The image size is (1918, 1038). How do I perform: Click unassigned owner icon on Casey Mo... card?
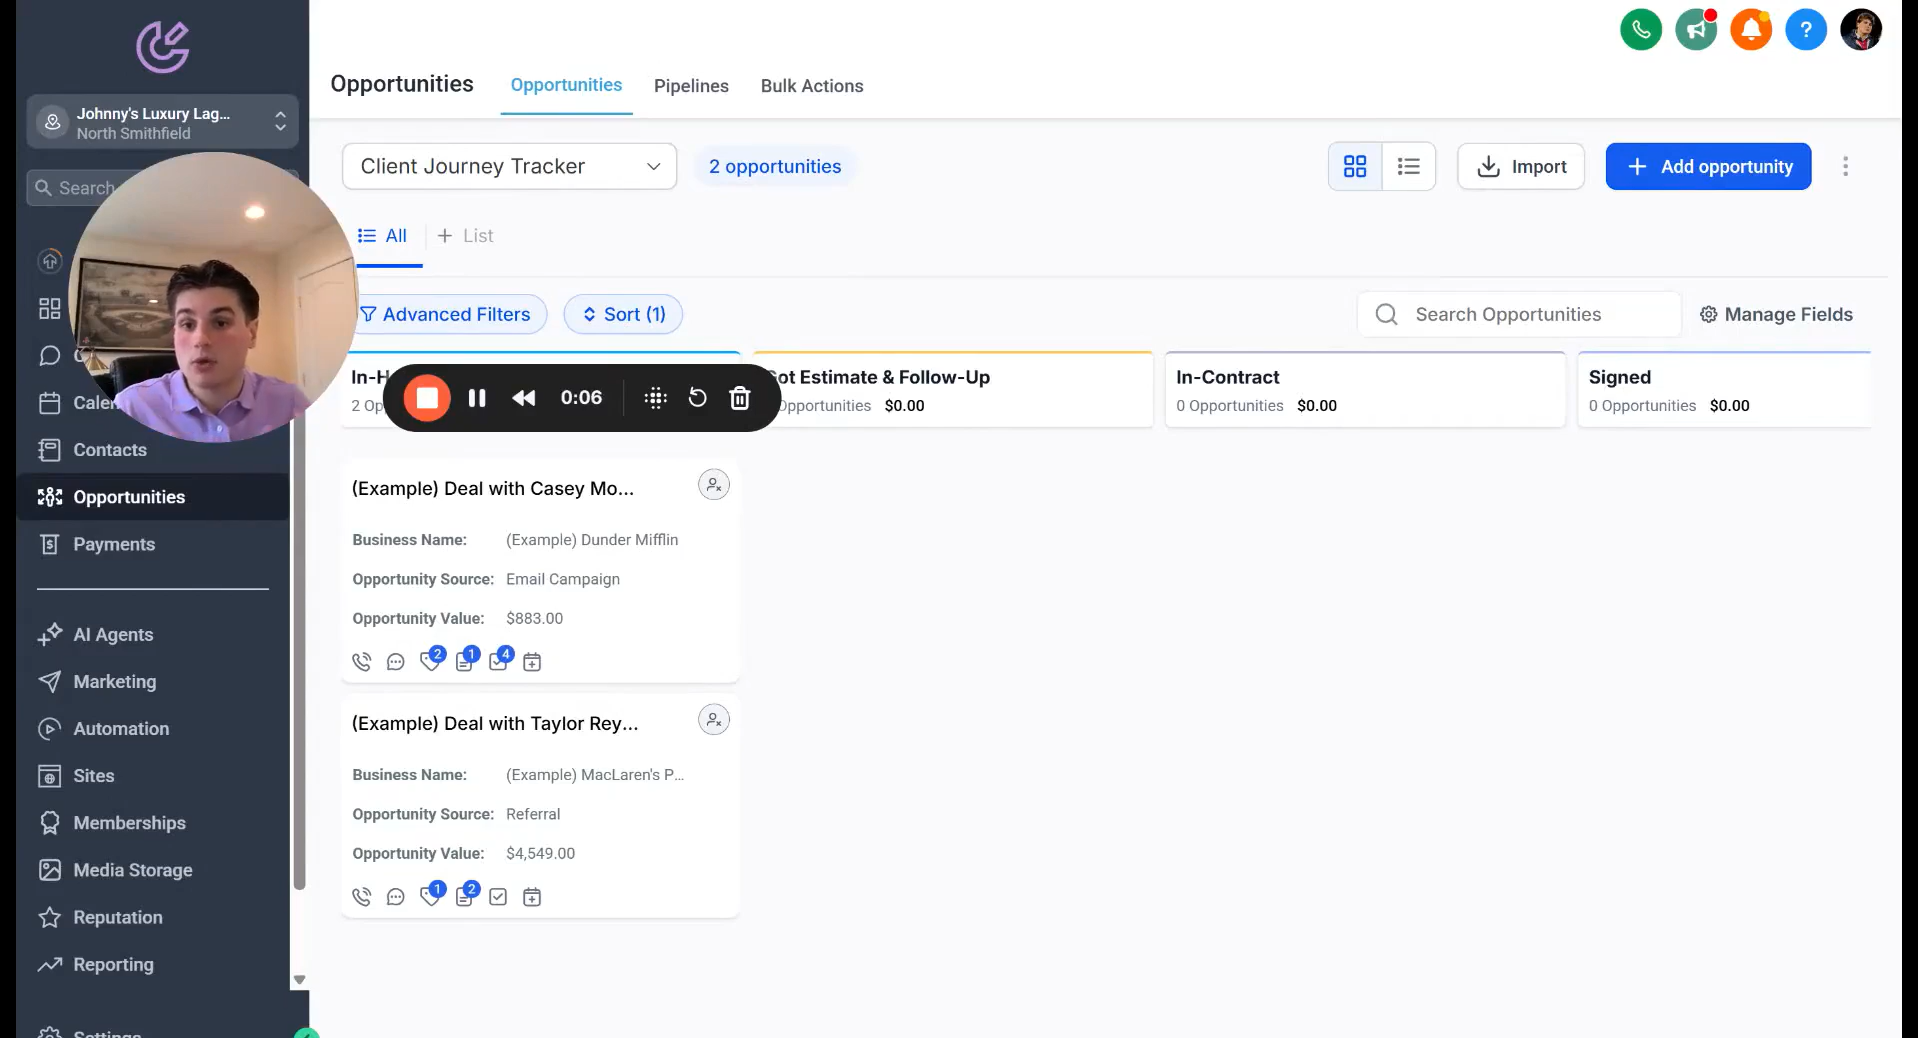tap(714, 485)
